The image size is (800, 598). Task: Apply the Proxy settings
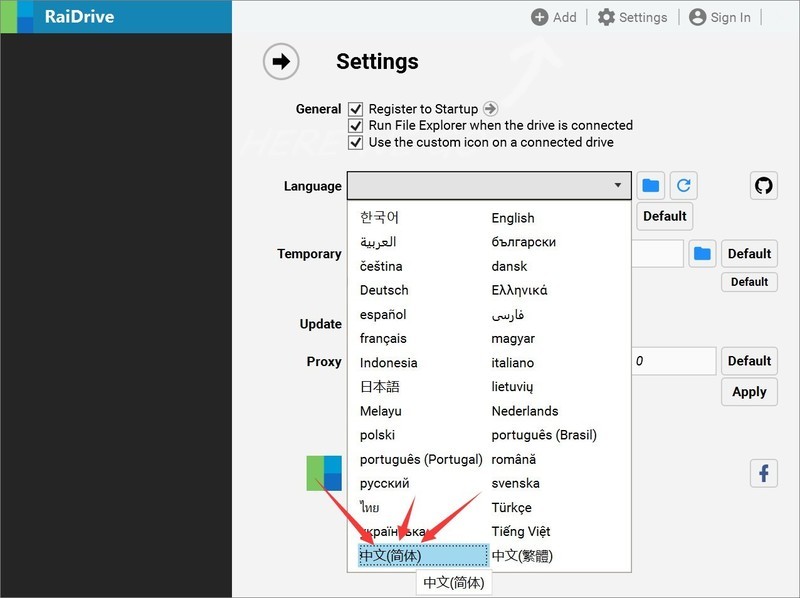(749, 392)
